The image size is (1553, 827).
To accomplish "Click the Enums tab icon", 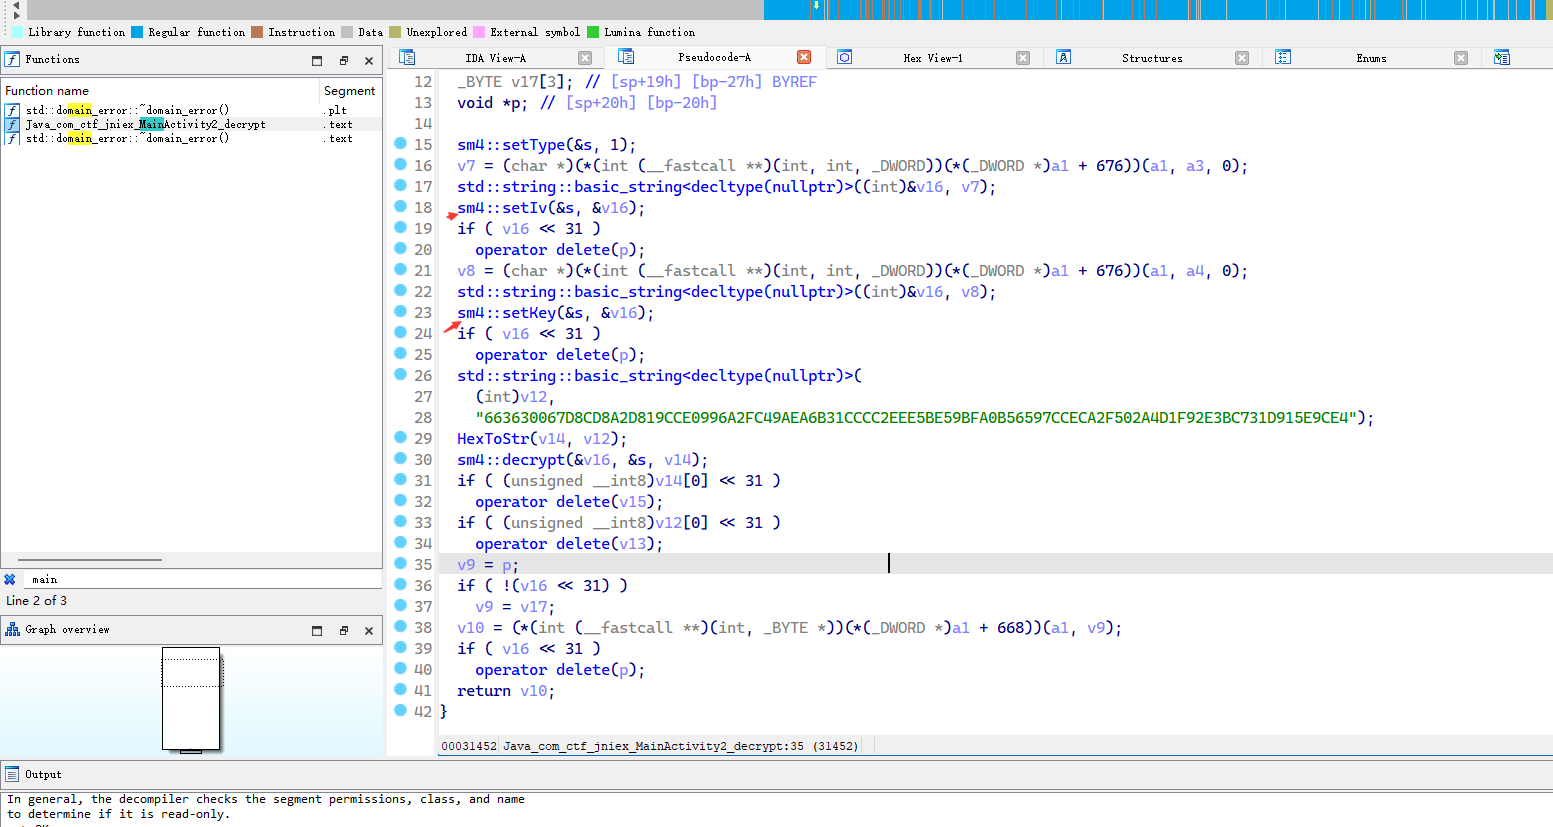I will 1283,58.
